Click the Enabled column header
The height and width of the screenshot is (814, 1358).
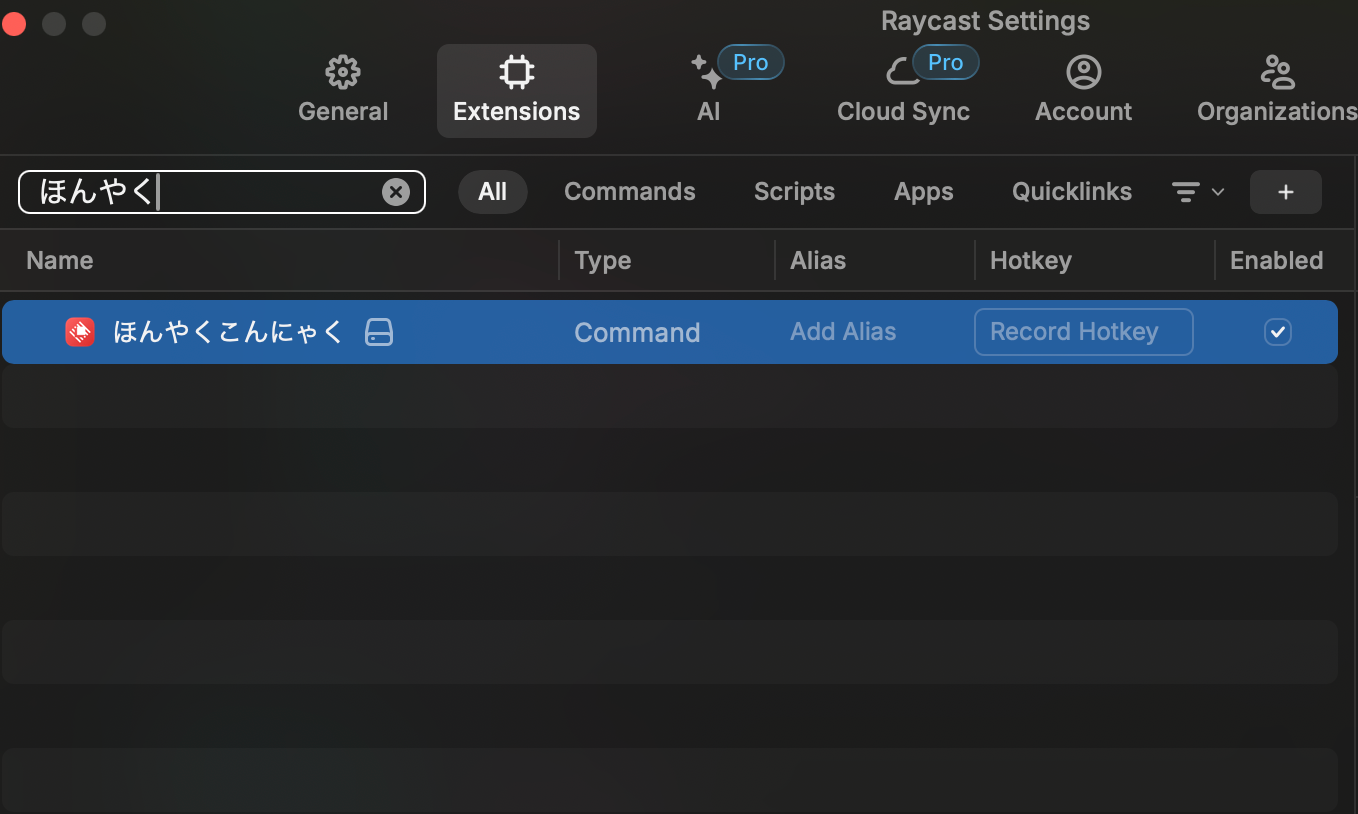click(x=1276, y=261)
